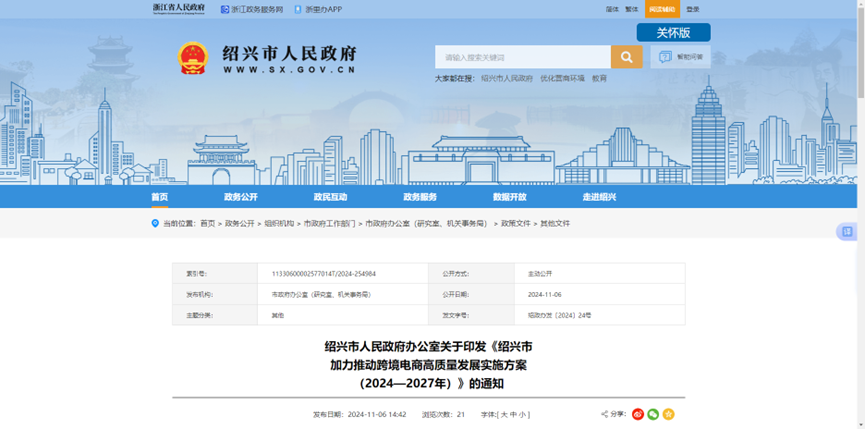Open the 政务公开 navigation tab
The image size is (865, 429).
coord(240,197)
